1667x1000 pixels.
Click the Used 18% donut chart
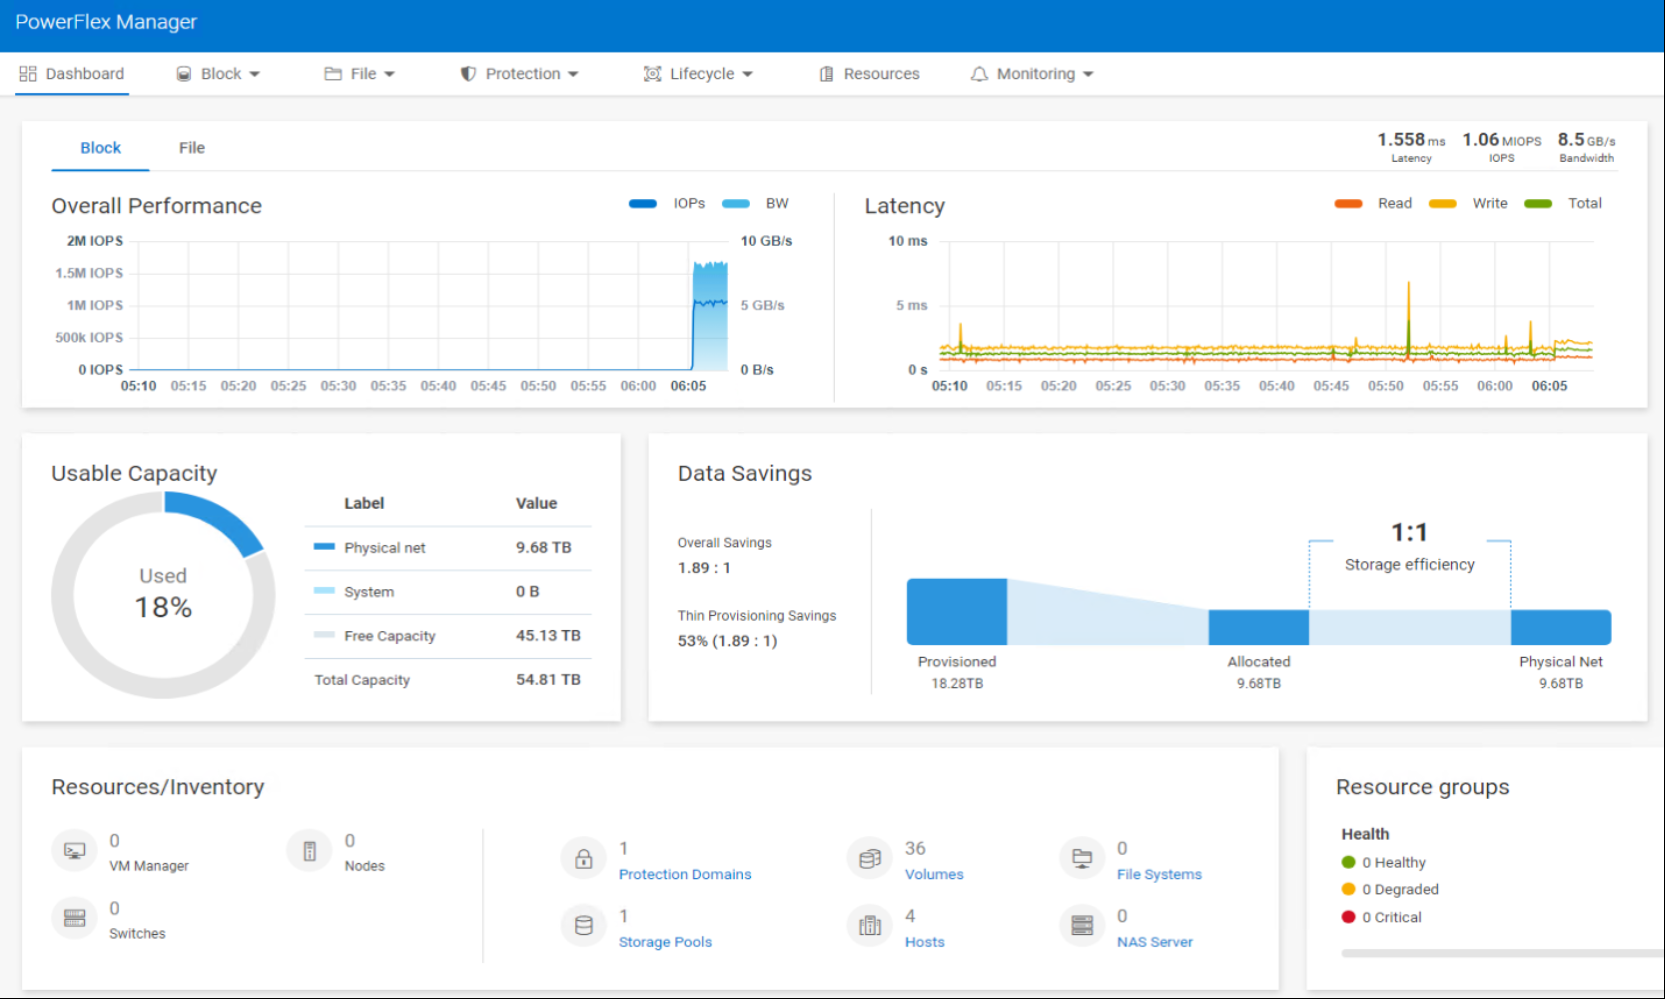[163, 595]
